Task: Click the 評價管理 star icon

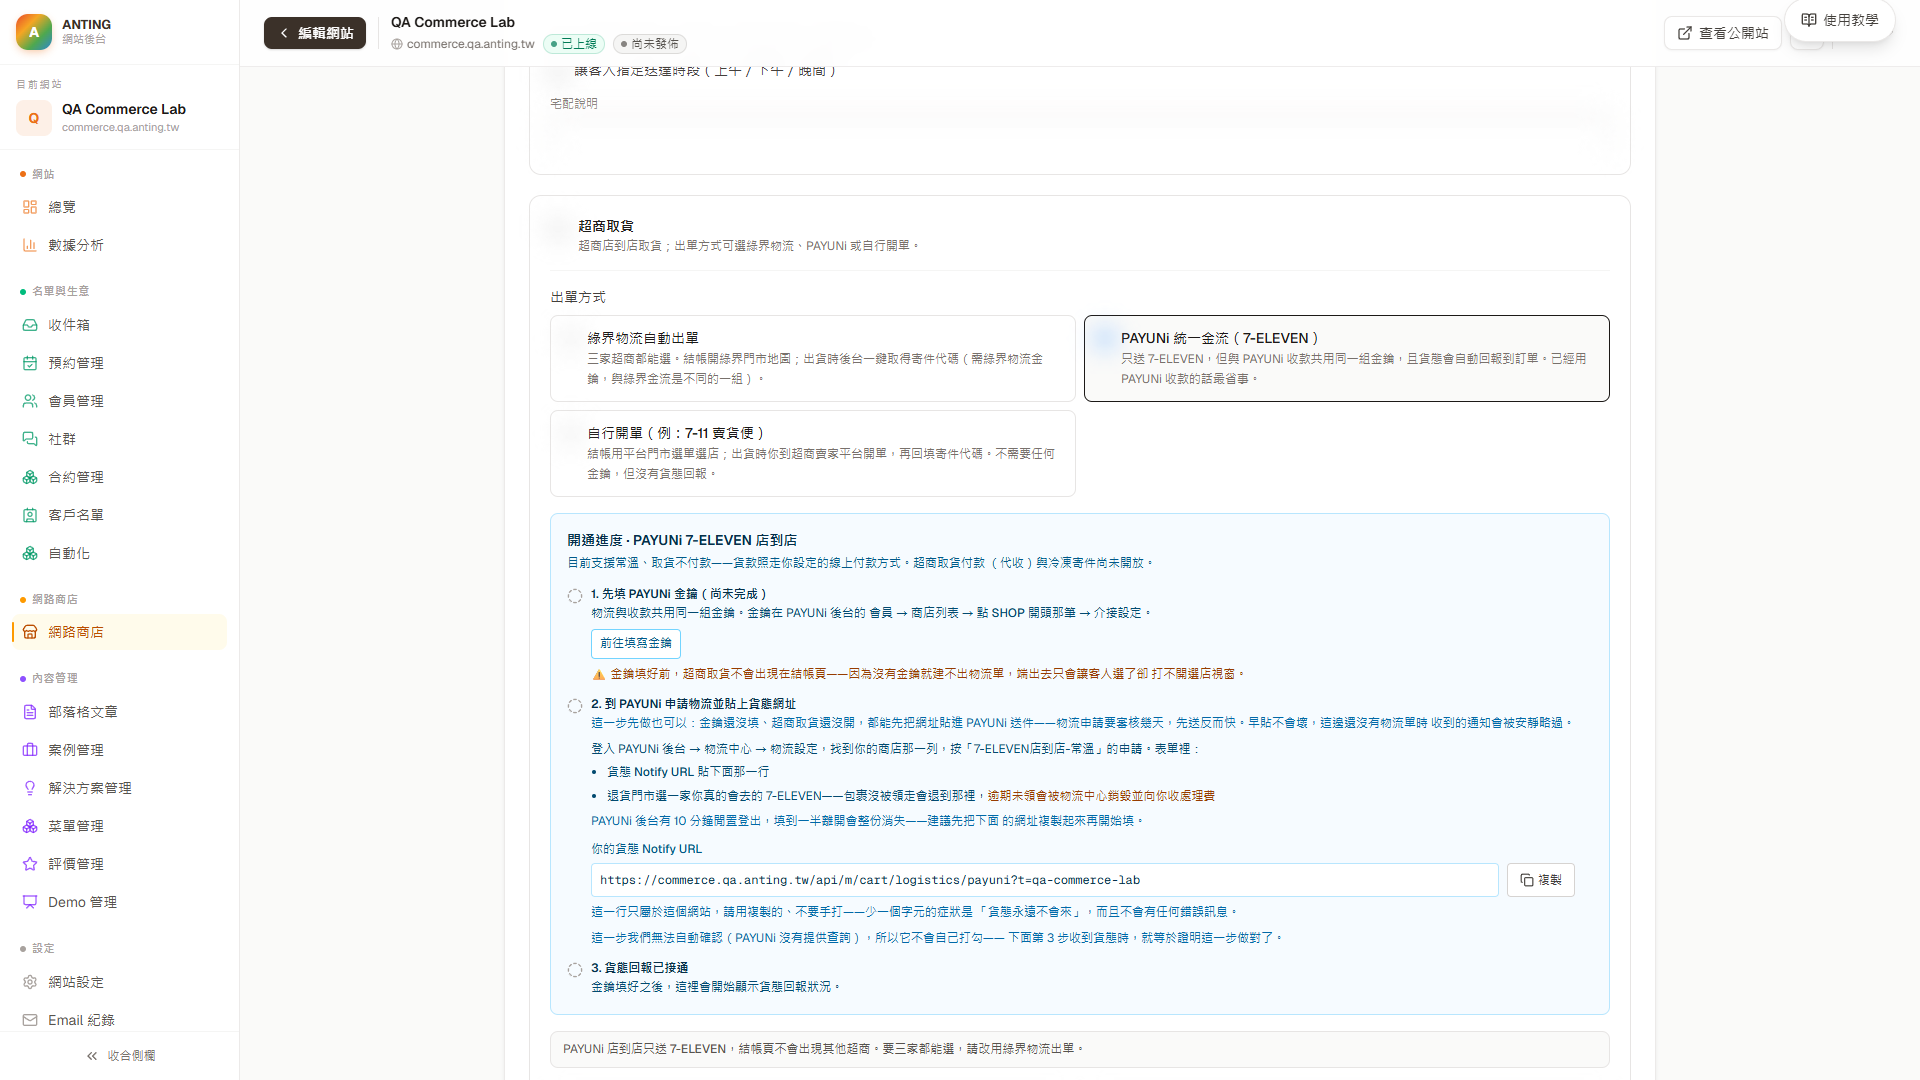Action: [x=30, y=864]
